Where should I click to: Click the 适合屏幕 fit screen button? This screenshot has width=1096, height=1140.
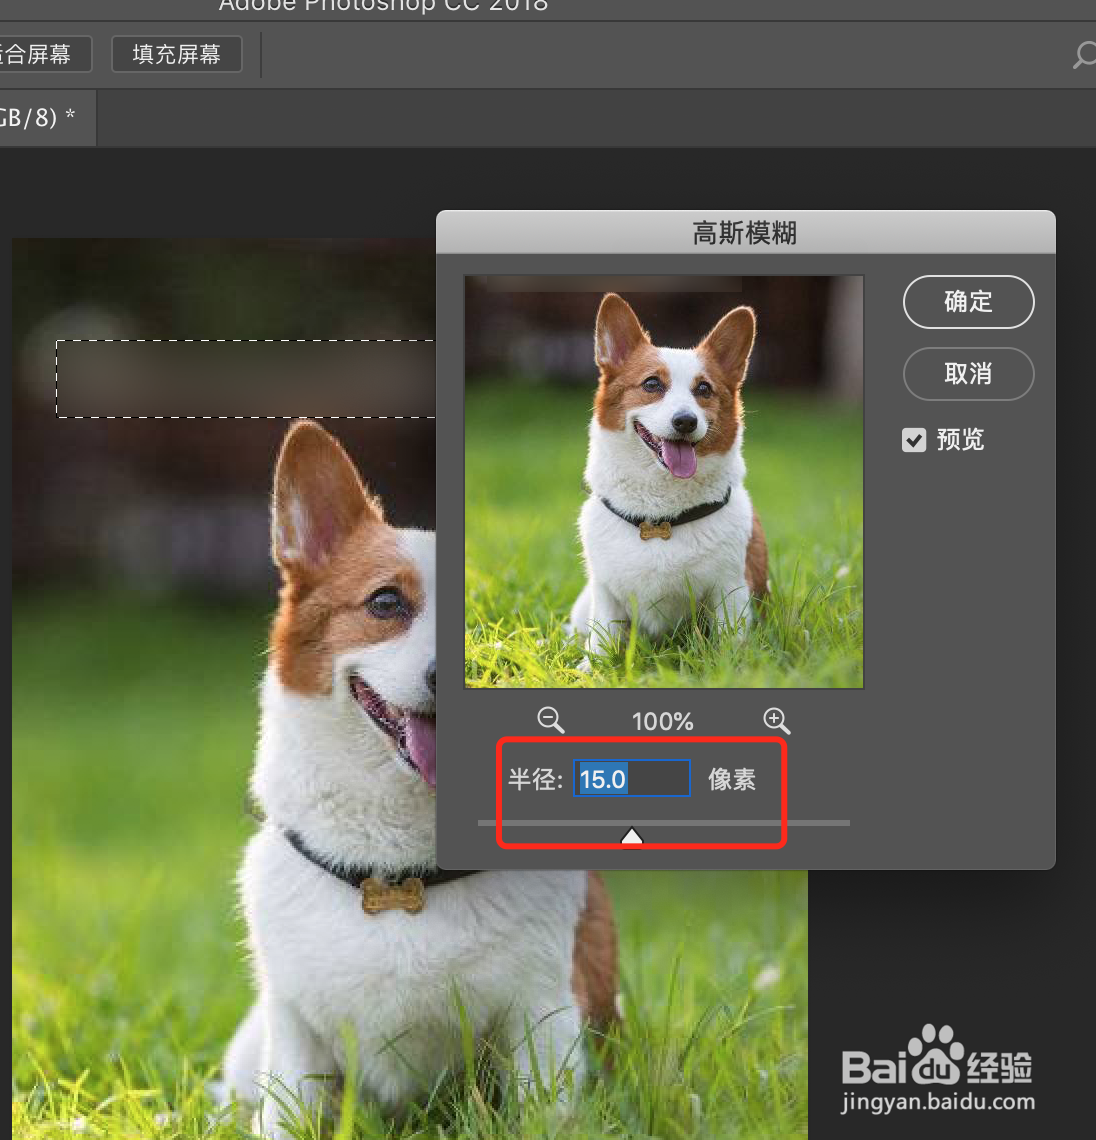coord(44,55)
